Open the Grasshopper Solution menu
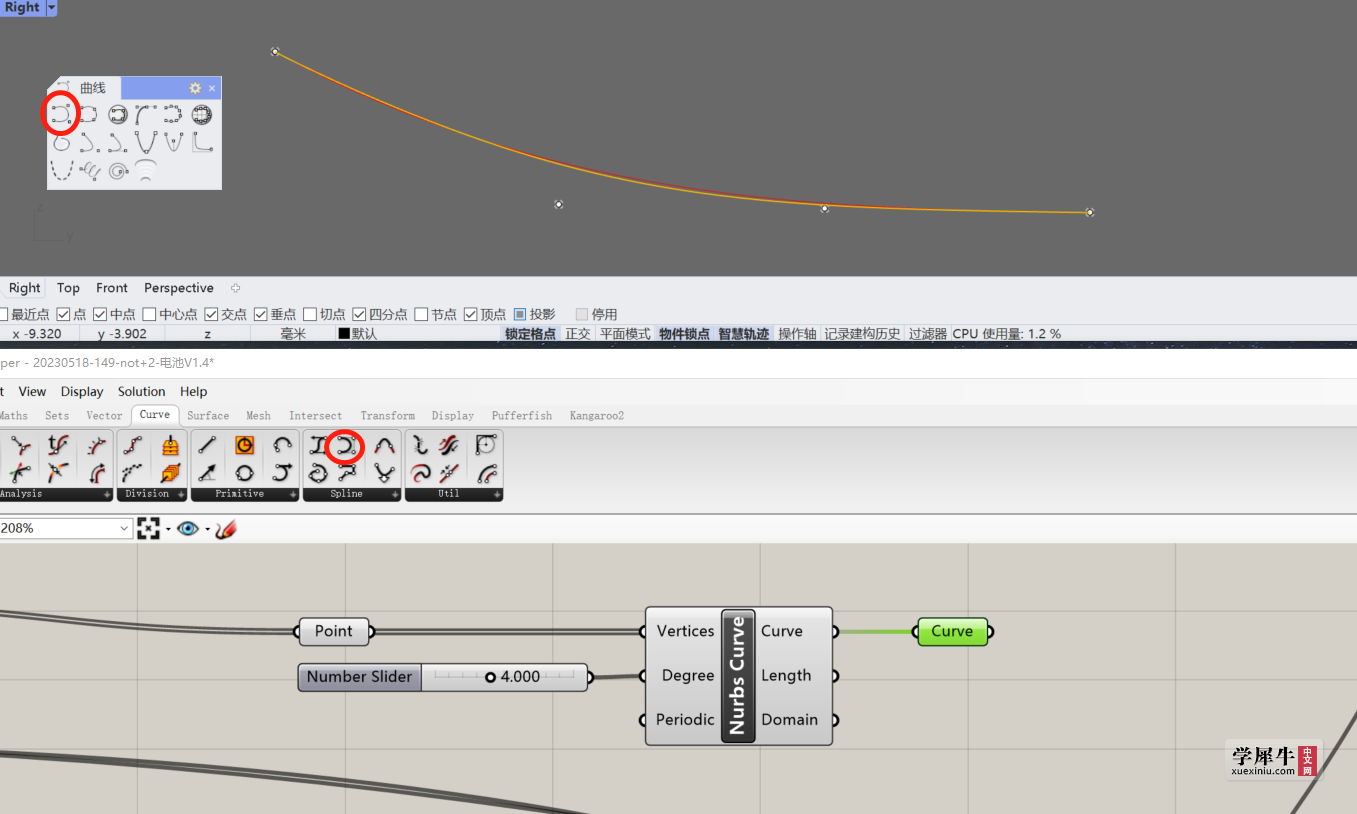 141,391
